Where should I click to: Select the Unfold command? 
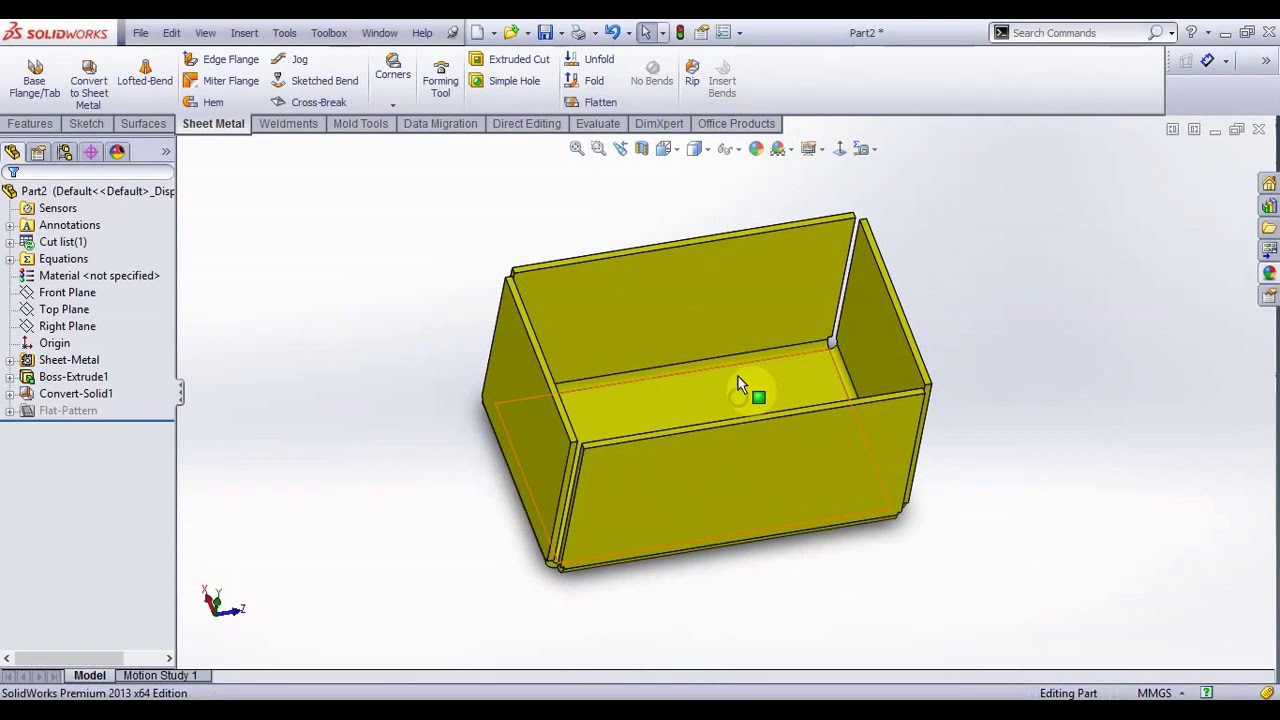tap(589, 59)
